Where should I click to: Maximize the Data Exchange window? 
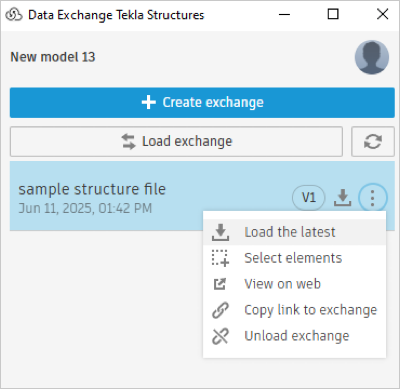pos(333,14)
